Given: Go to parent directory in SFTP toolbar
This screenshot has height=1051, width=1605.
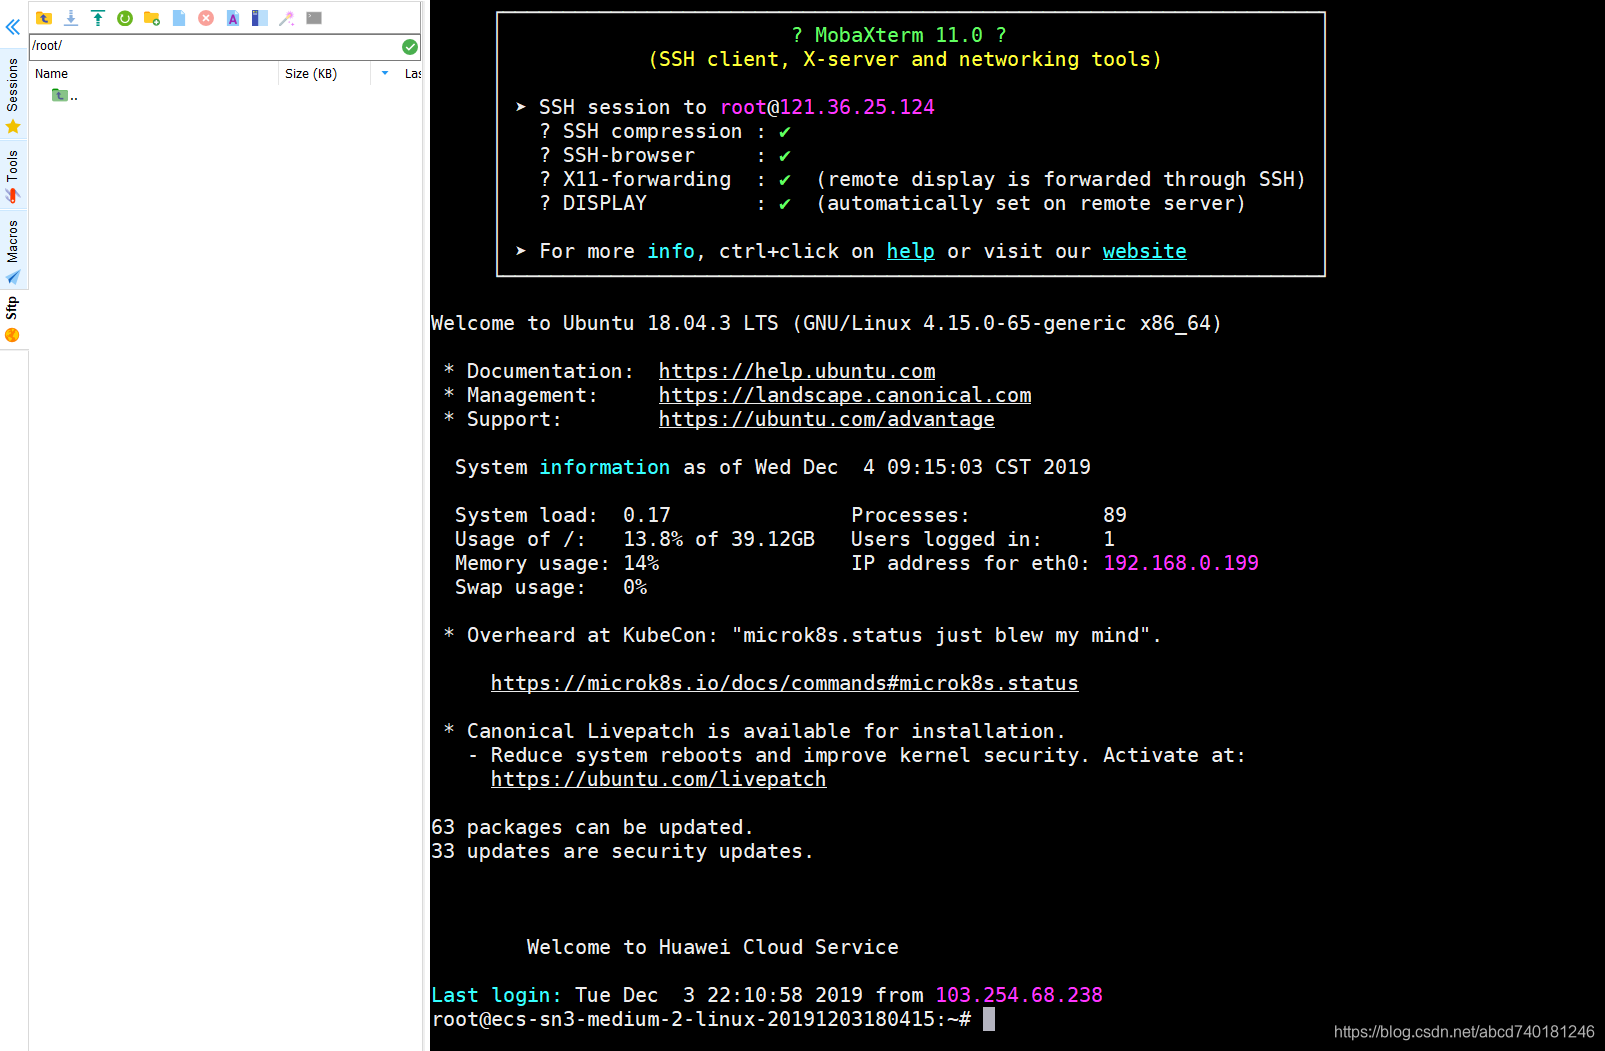Looking at the screenshot, I should click(44, 18).
